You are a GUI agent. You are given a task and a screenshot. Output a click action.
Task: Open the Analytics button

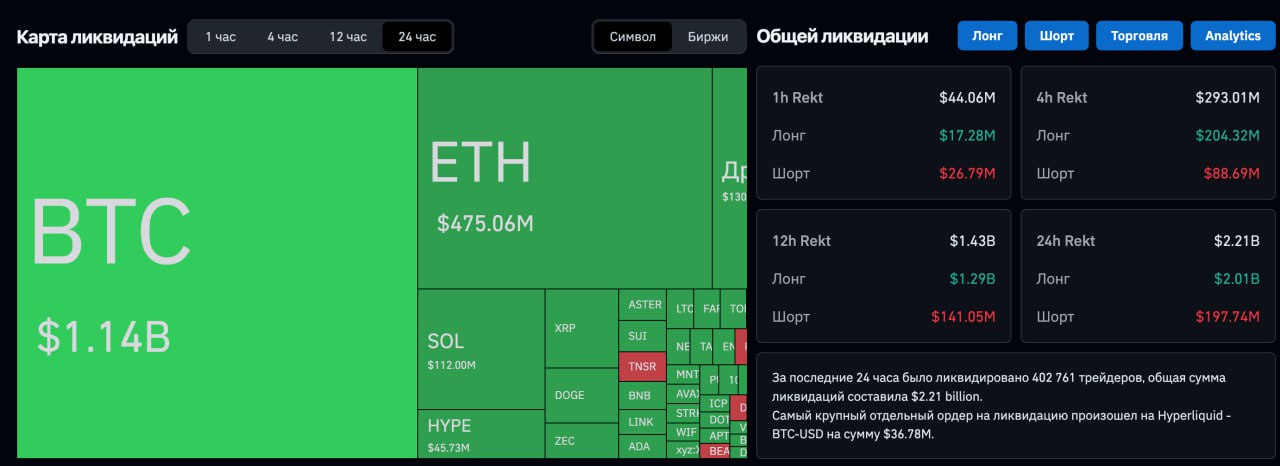[1232, 36]
